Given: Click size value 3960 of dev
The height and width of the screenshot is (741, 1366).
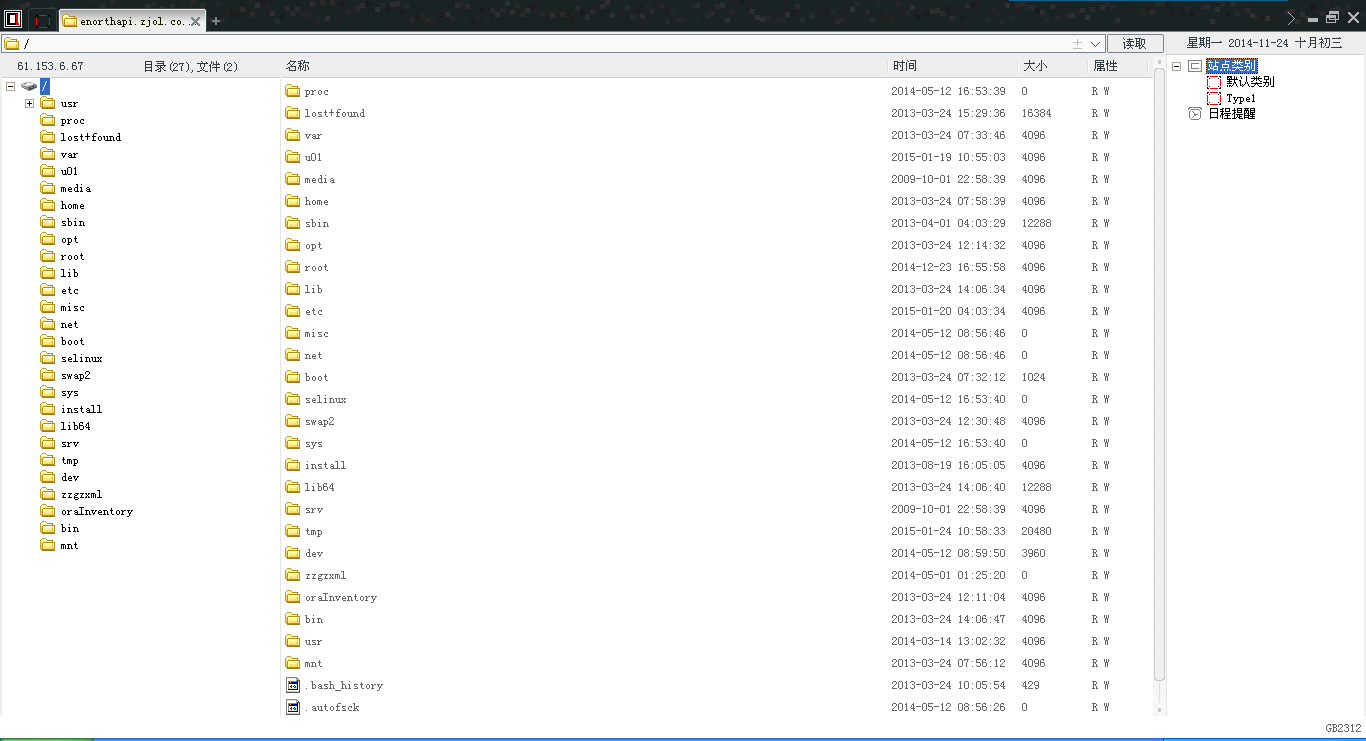Looking at the screenshot, I should (x=1034, y=553).
